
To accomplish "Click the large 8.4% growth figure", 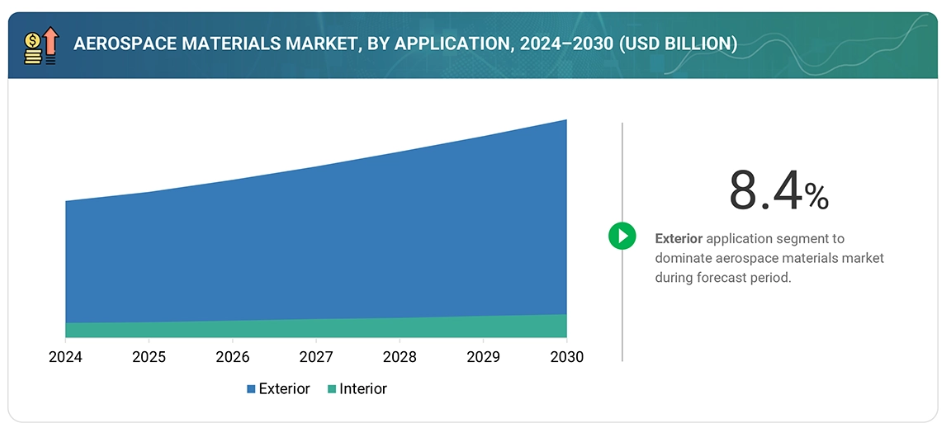I will (778, 191).
